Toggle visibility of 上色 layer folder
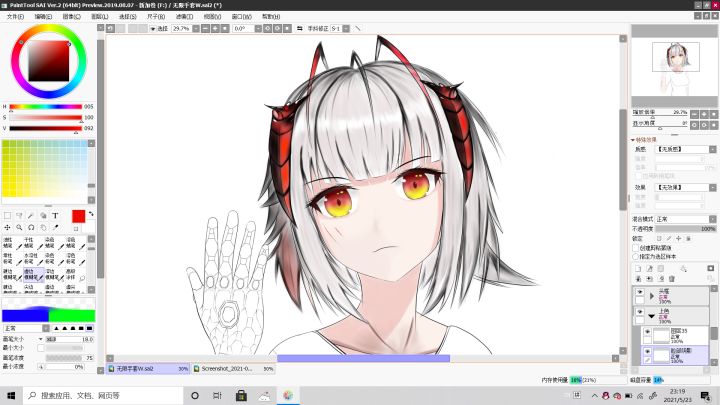The width and height of the screenshot is (720, 405). [640, 311]
